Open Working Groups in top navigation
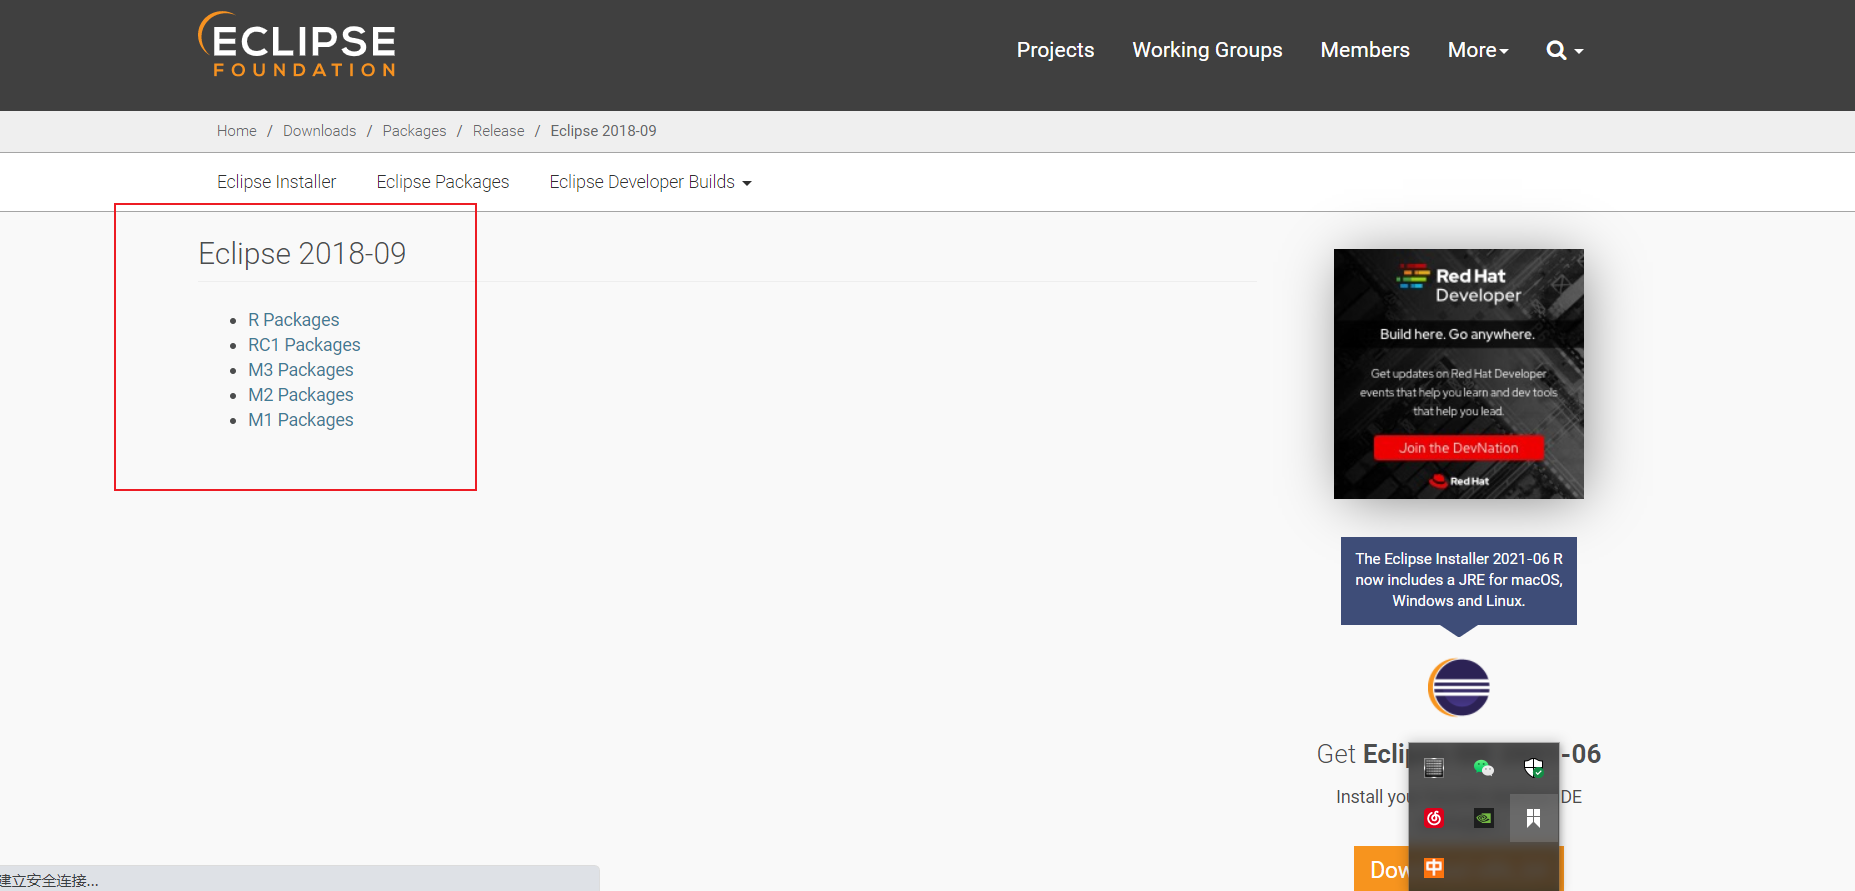 point(1207,50)
